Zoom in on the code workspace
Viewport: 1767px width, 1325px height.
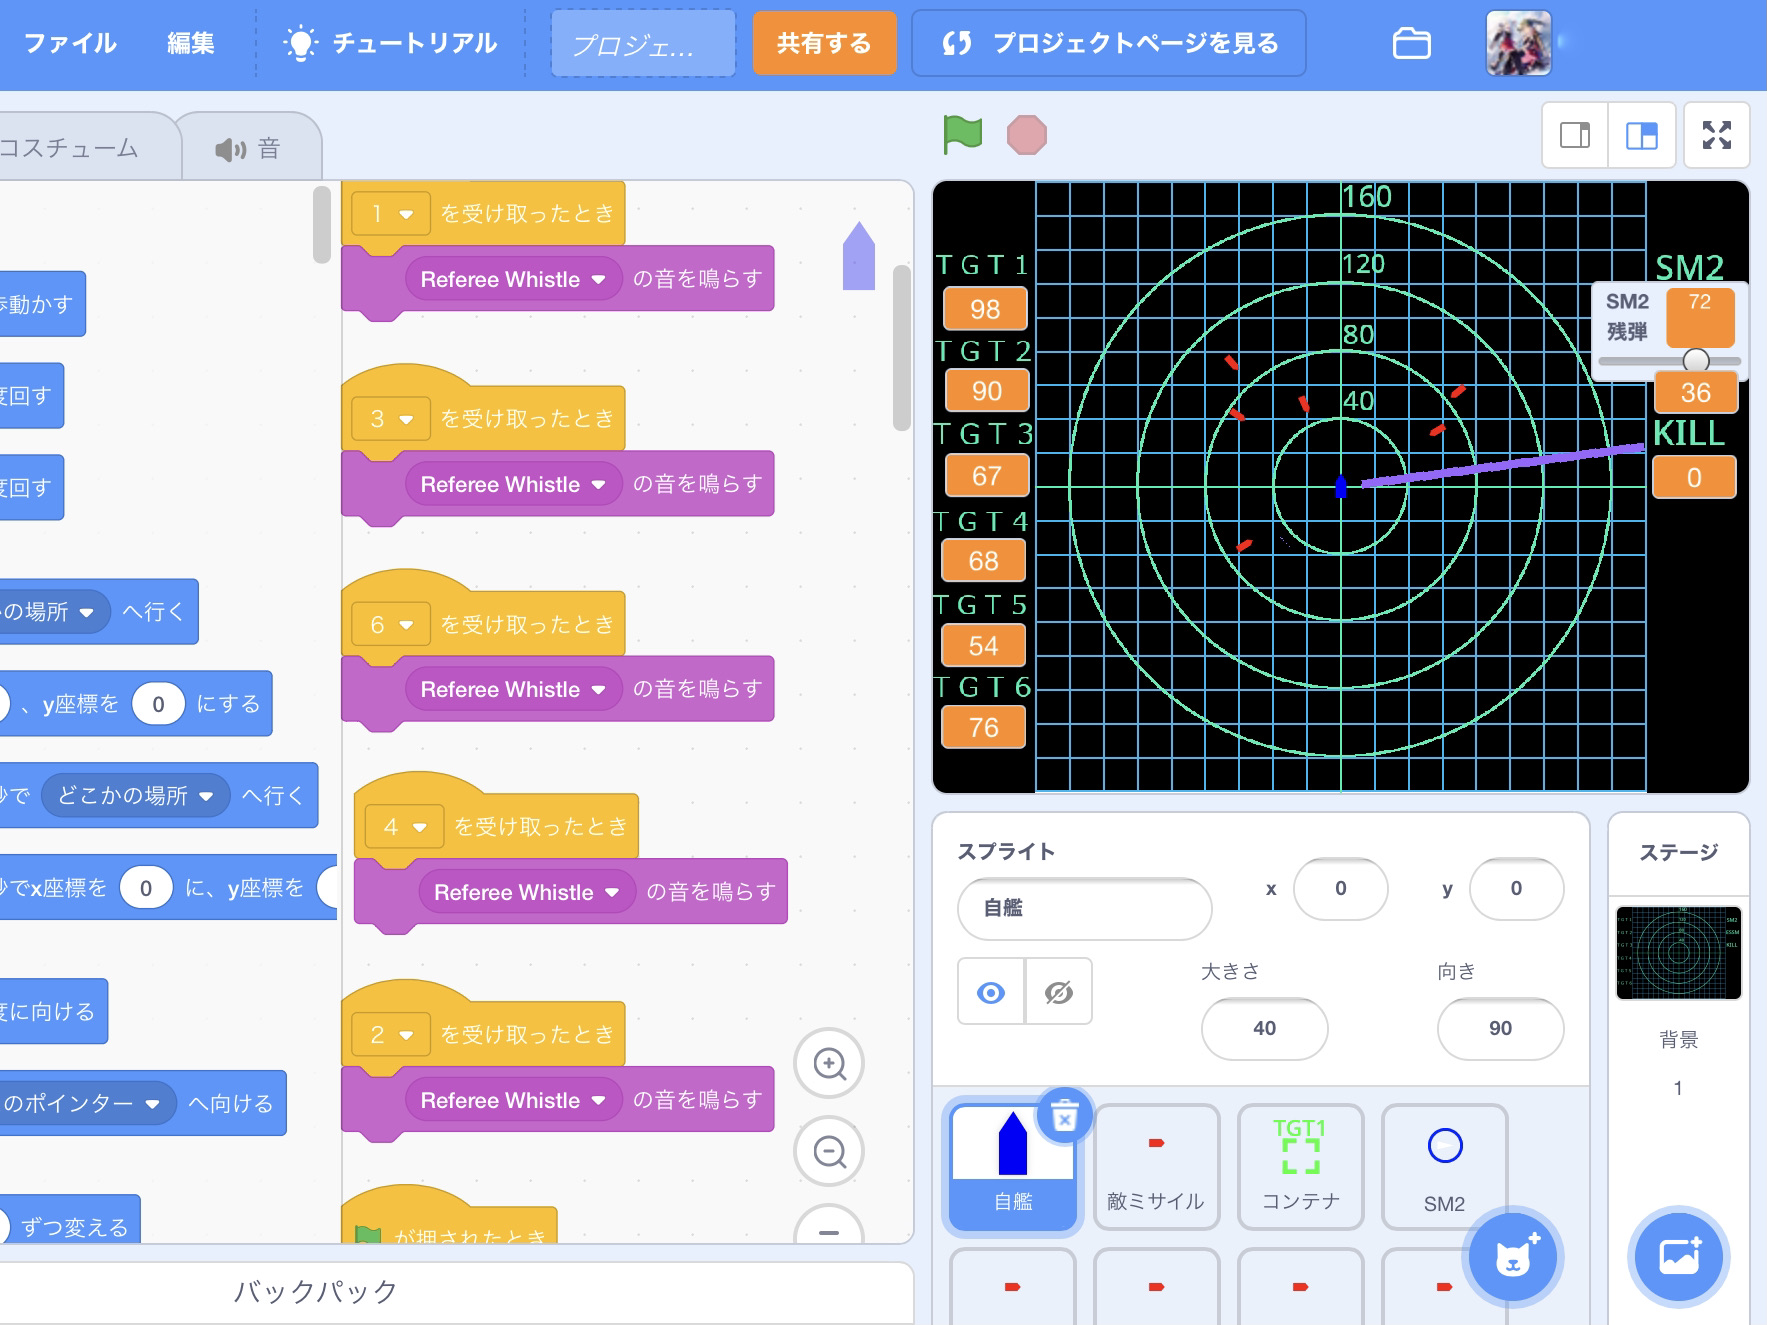coord(829,1063)
